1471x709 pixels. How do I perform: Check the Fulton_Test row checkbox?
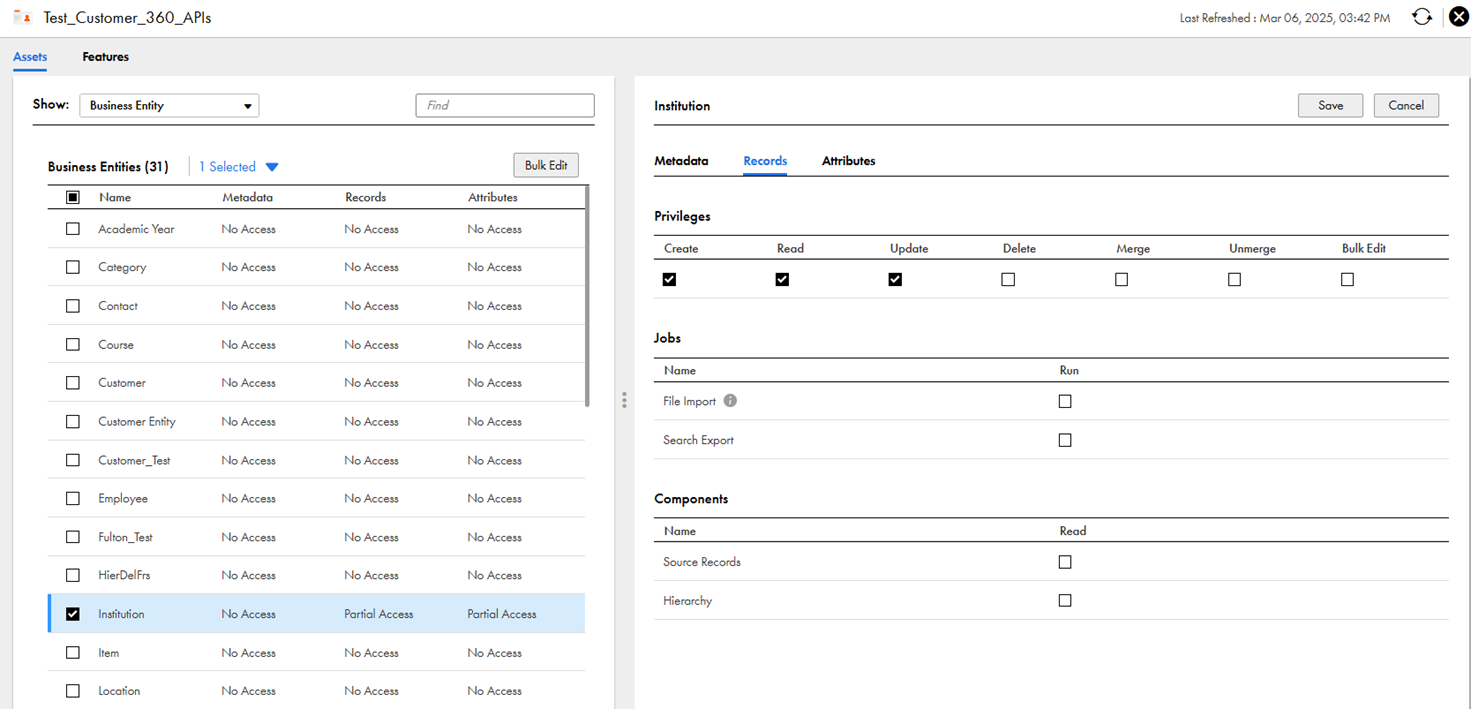pos(73,537)
